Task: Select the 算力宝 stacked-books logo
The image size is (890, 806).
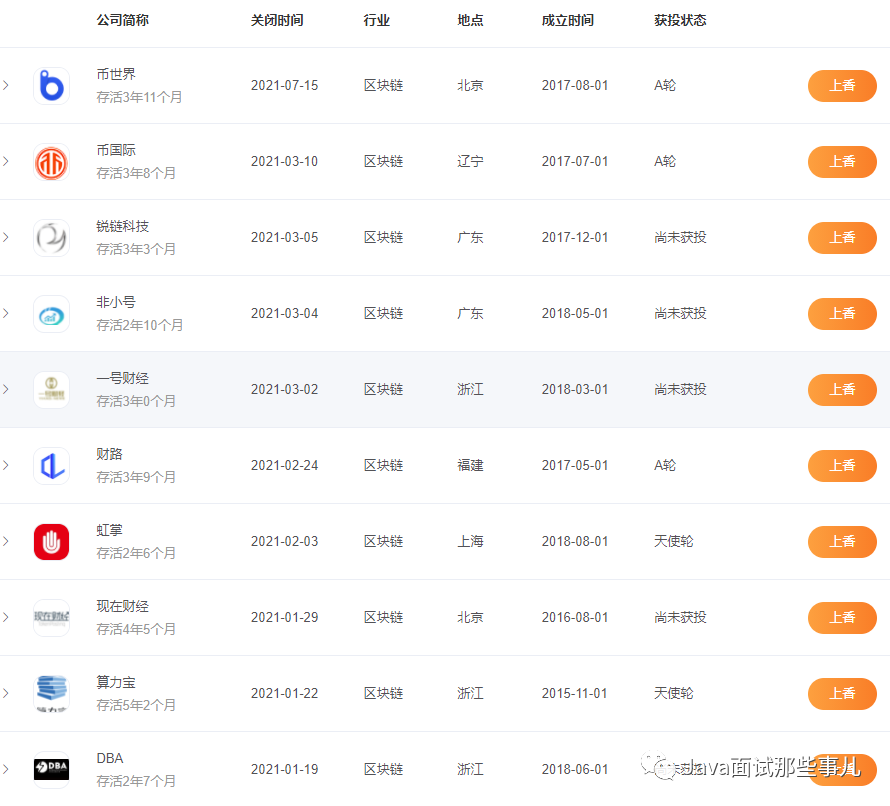Action: click(x=51, y=693)
